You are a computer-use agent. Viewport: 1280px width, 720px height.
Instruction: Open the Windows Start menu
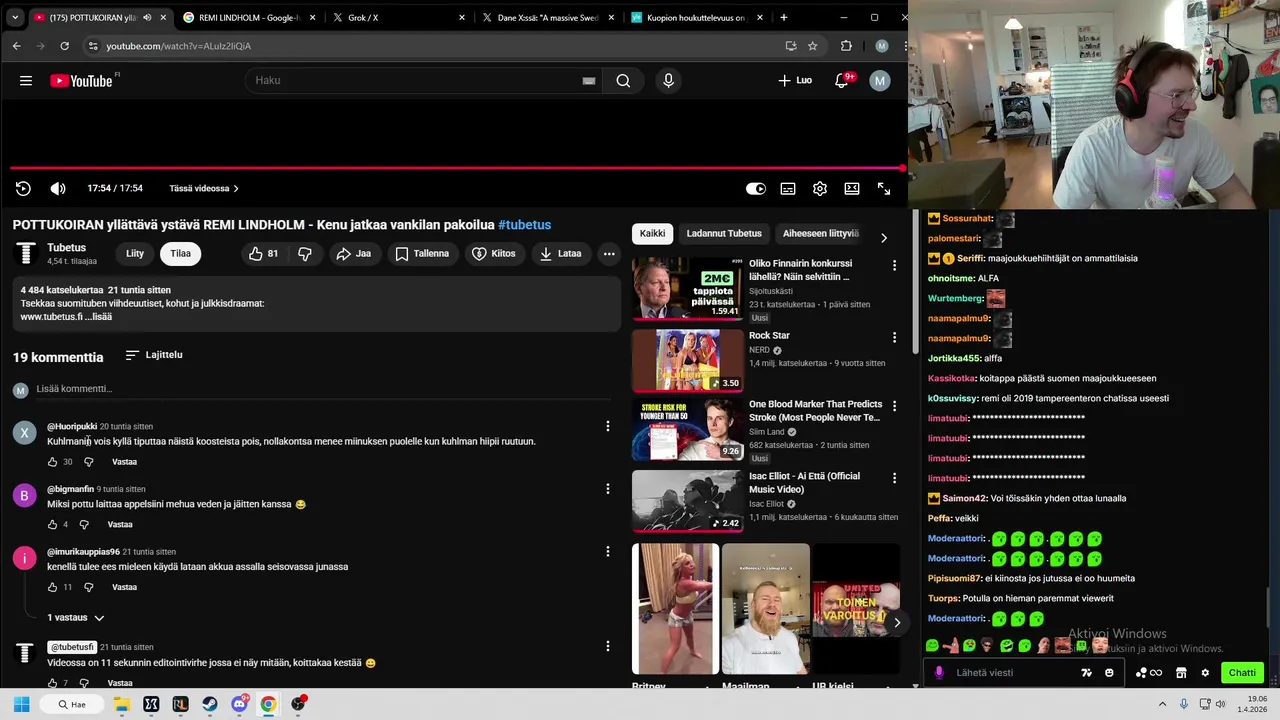point(21,704)
